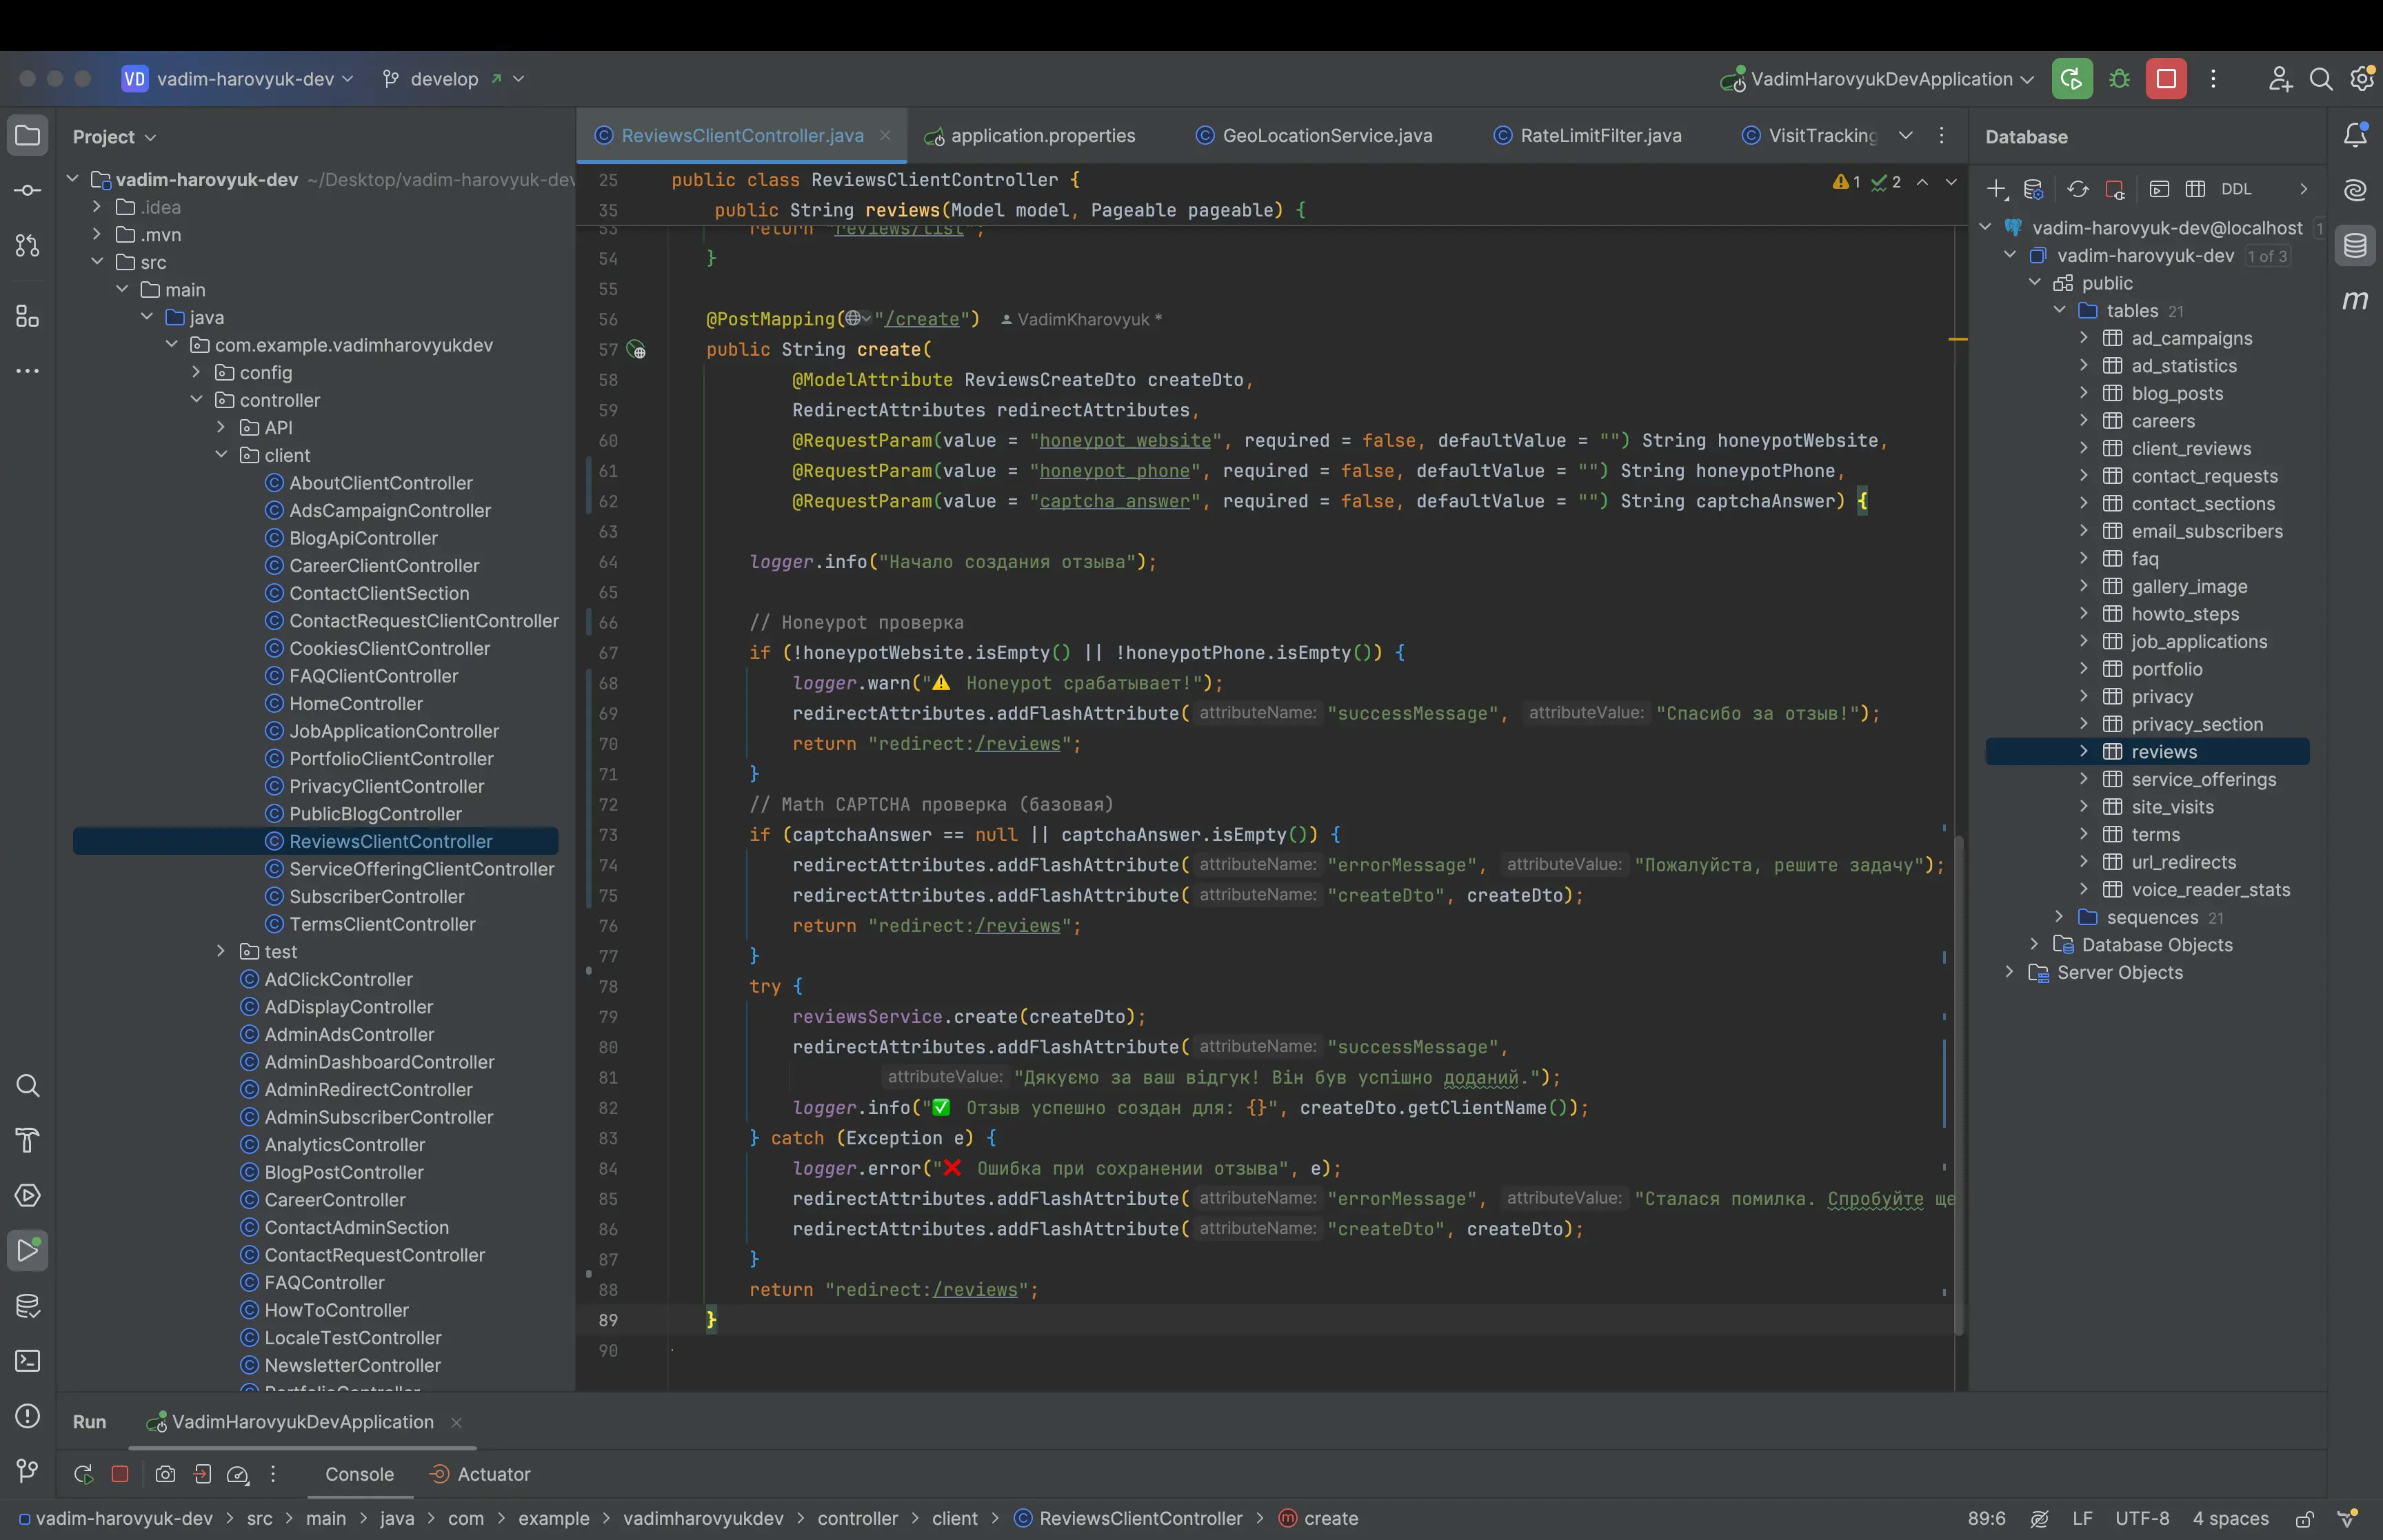Click the Search Everywhere magnifier icon
The width and height of the screenshot is (2383, 1540).
(x=2320, y=79)
